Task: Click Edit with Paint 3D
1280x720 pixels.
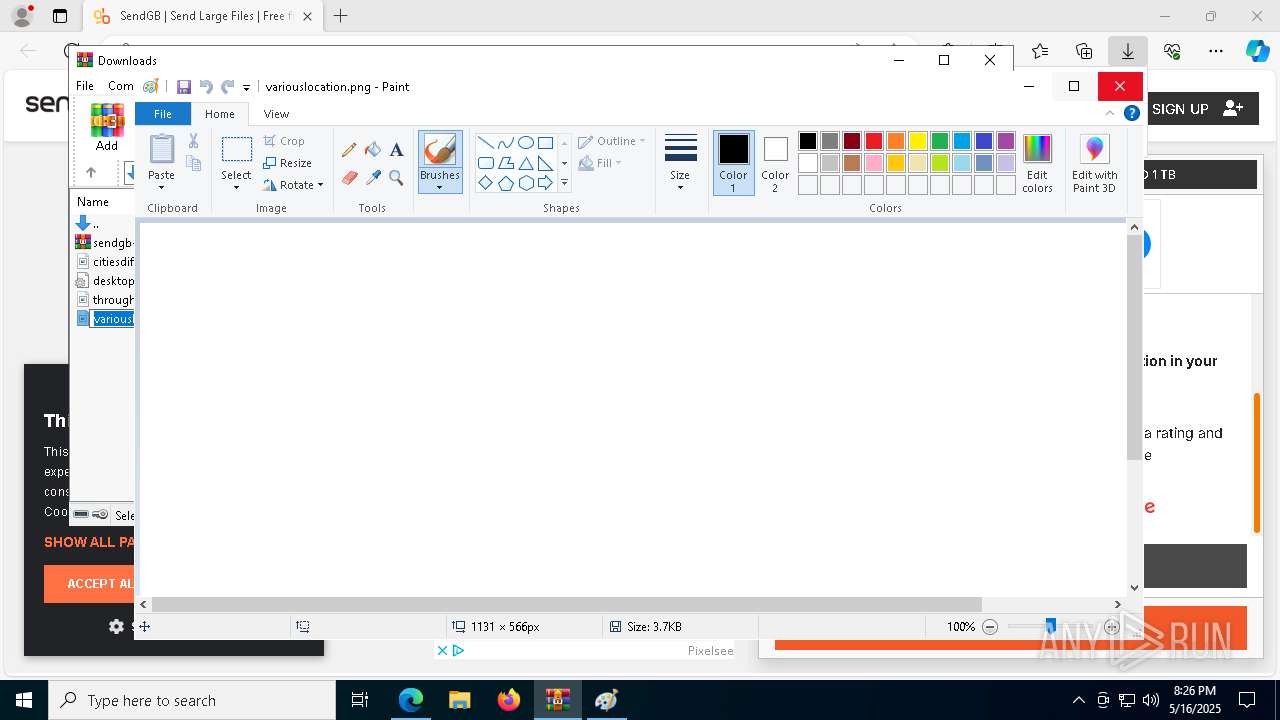Action: coord(1095,163)
